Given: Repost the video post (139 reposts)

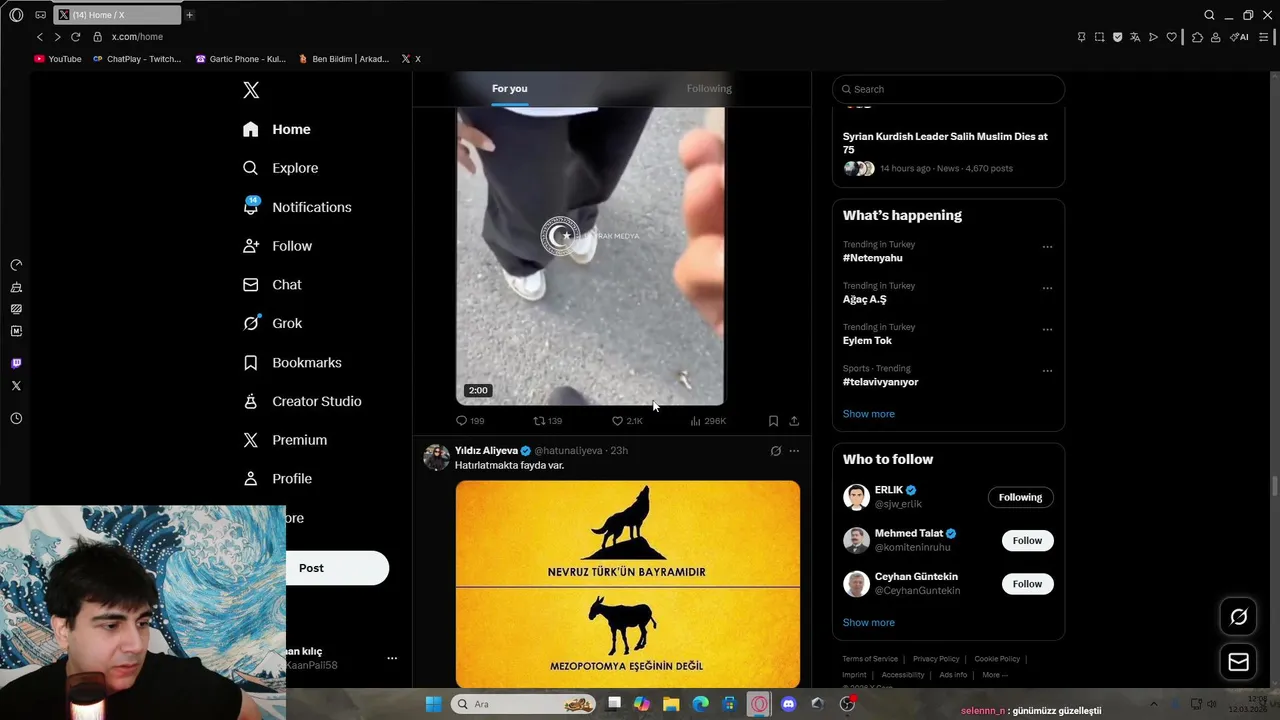Looking at the screenshot, I should click(x=547, y=421).
